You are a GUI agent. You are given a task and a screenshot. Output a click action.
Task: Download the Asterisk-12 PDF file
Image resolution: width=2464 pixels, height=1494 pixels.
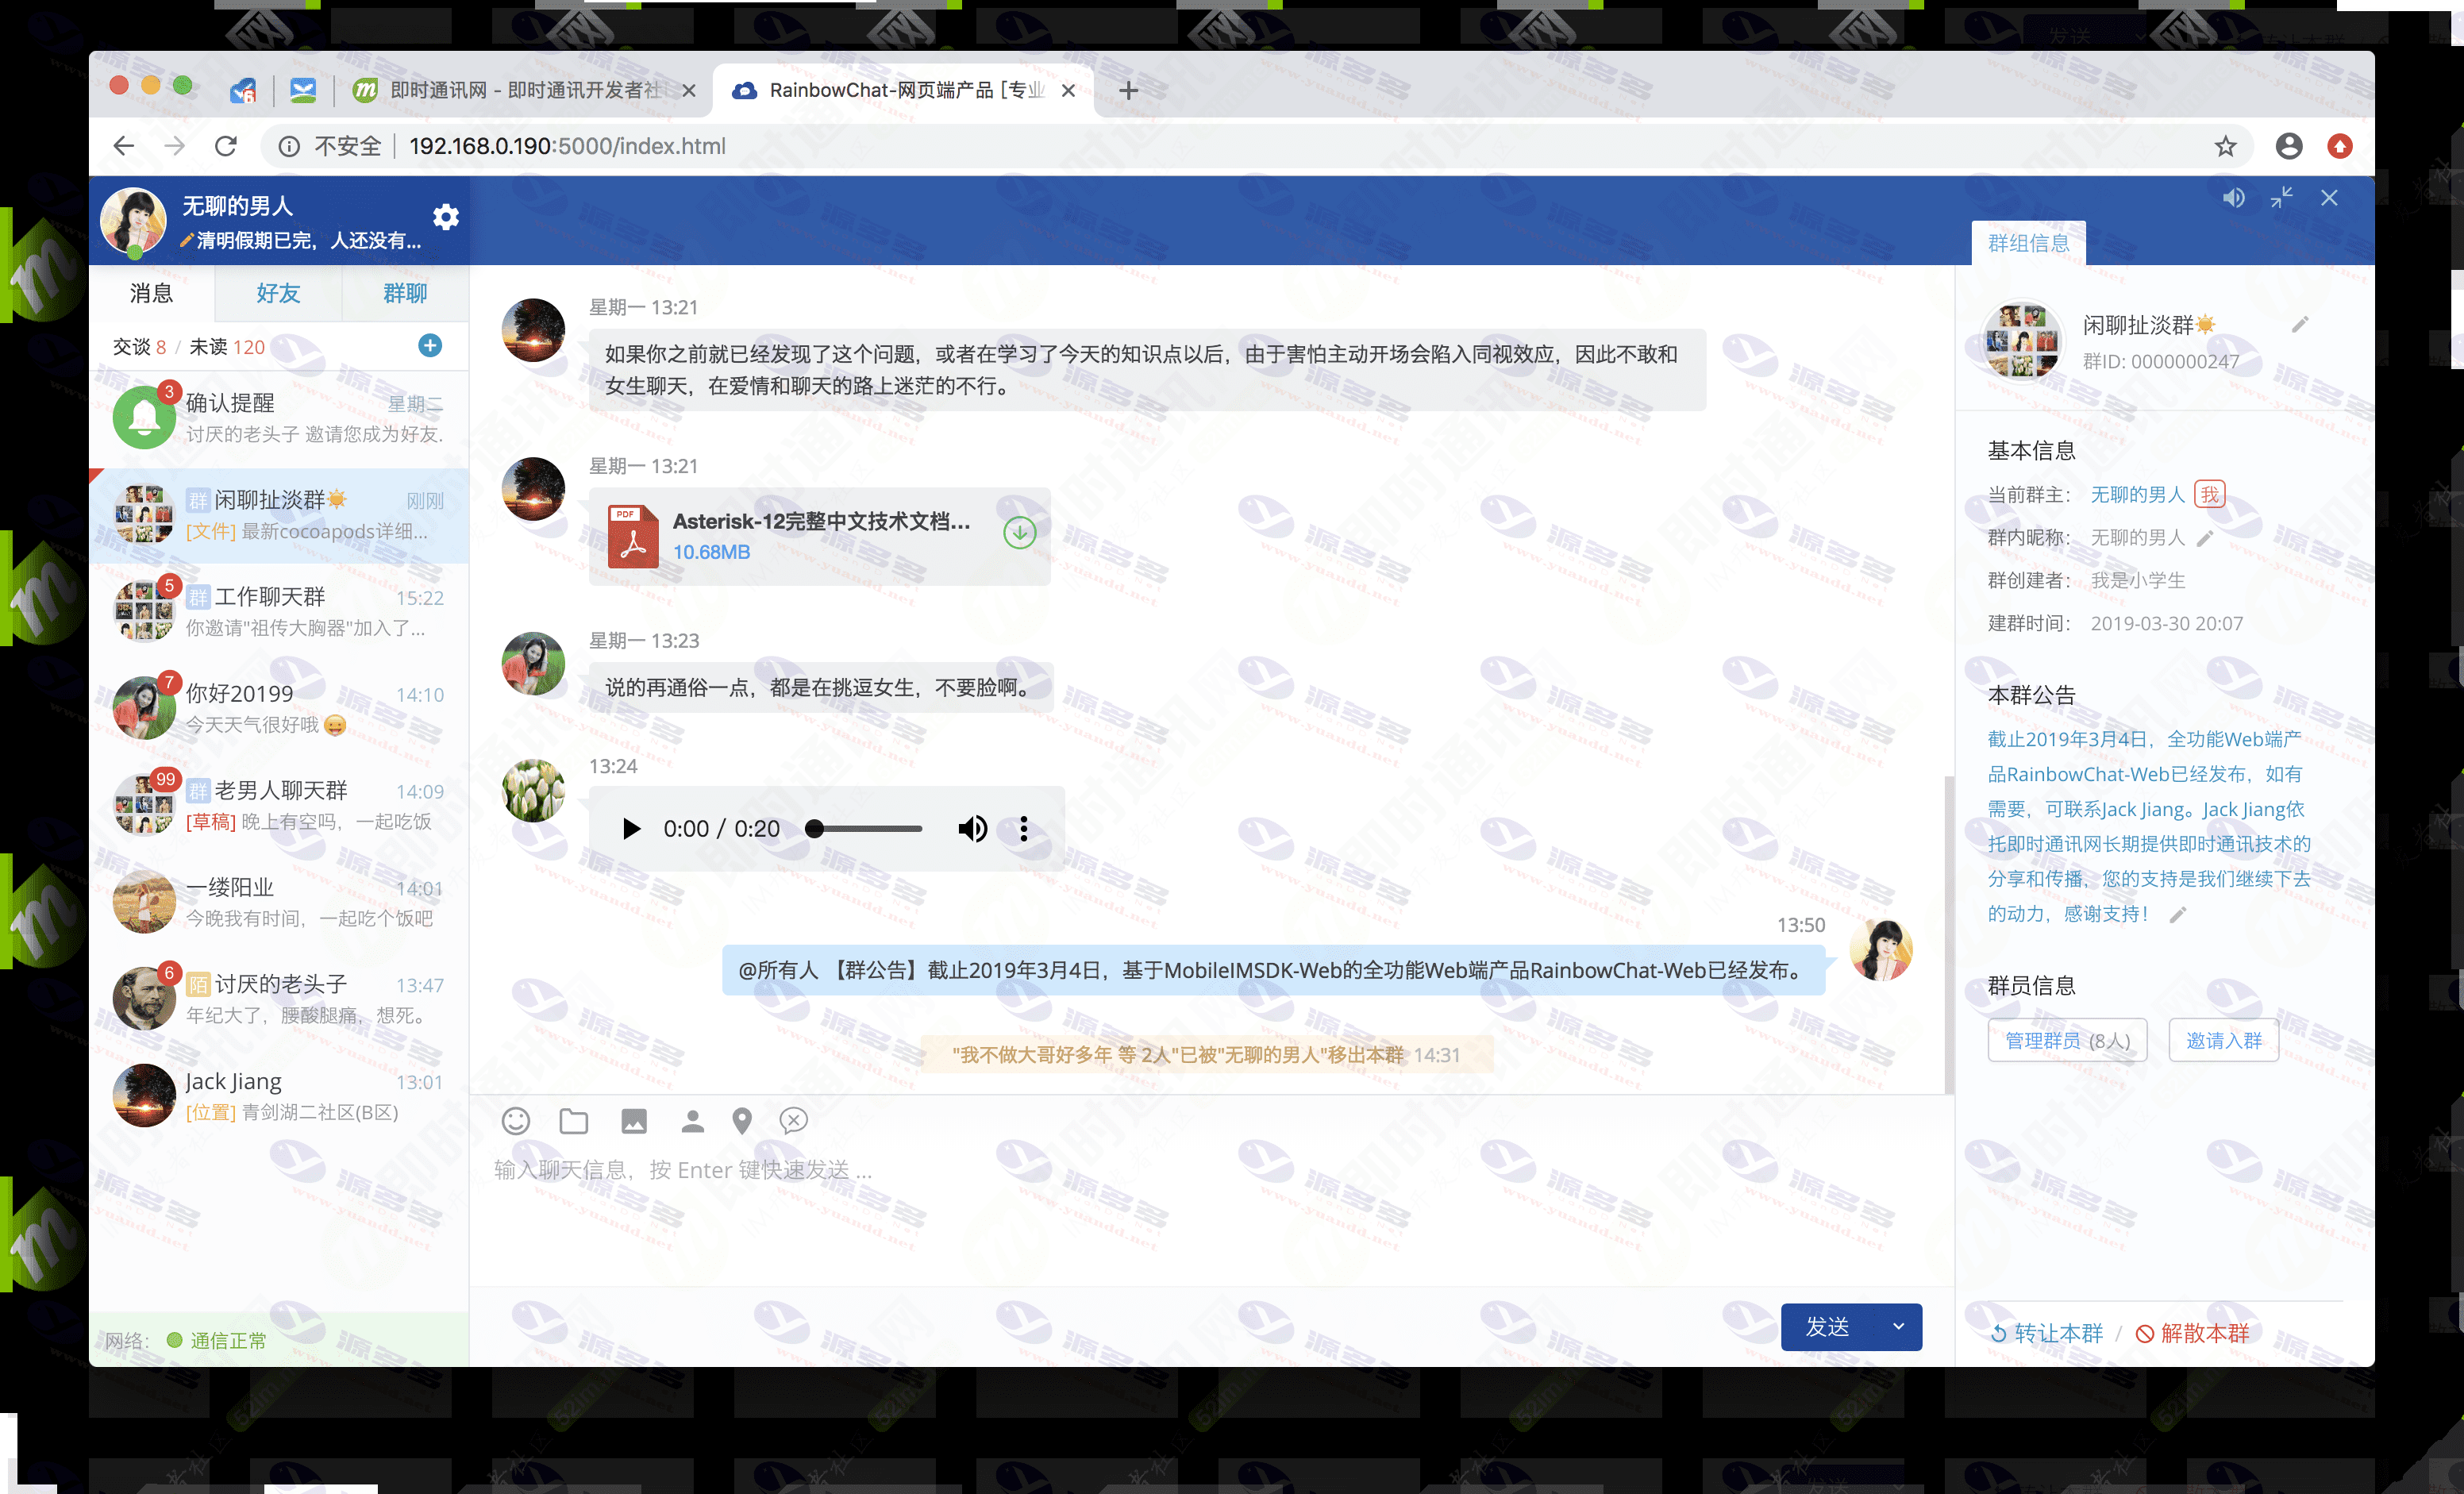click(x=1019, y=532)
